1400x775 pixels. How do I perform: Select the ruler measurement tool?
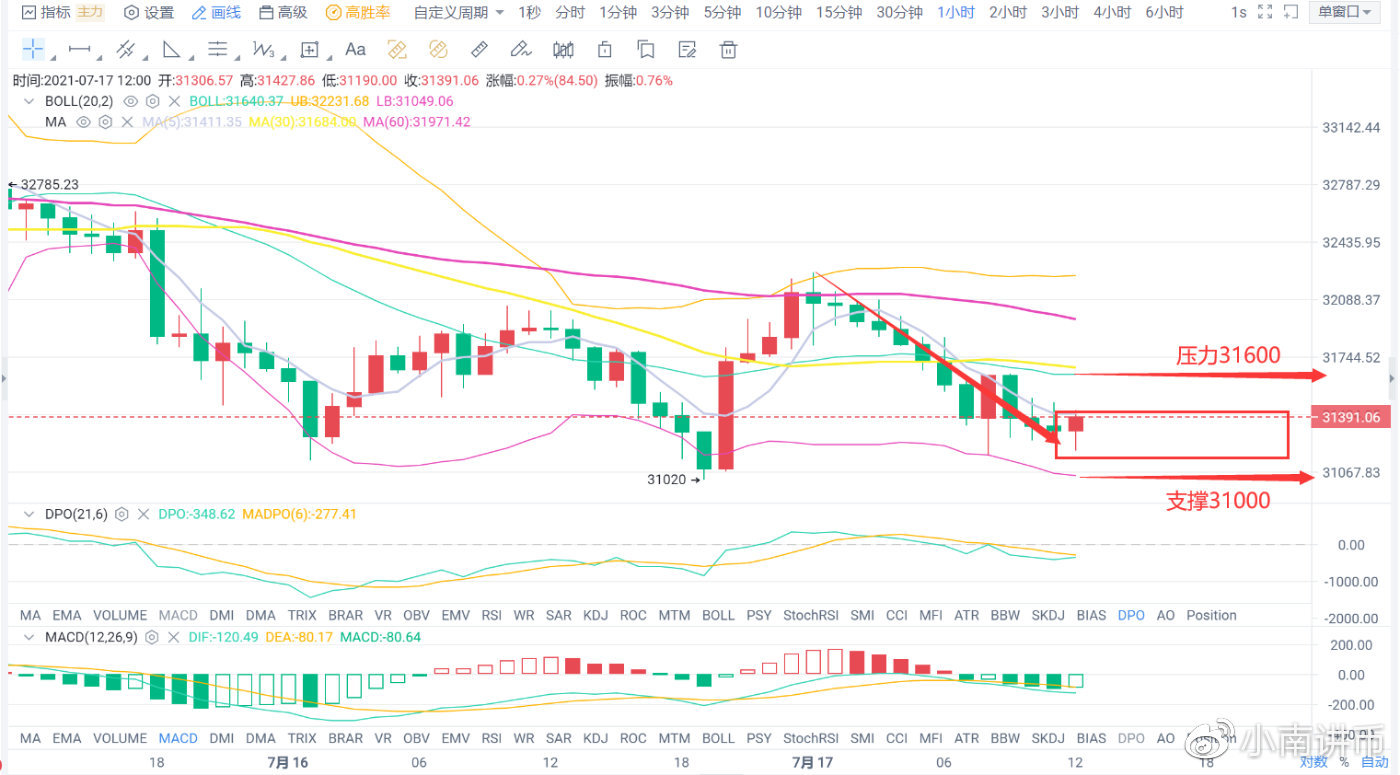(479, 49)
